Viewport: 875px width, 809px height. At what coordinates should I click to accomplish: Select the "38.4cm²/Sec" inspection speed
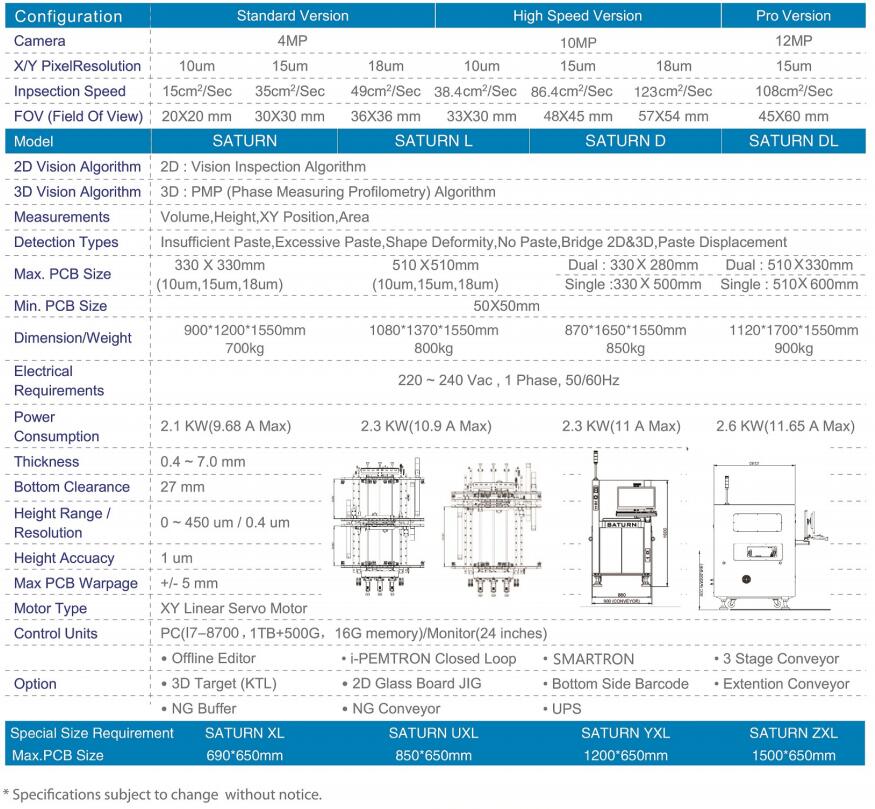[x=475, y=91]
